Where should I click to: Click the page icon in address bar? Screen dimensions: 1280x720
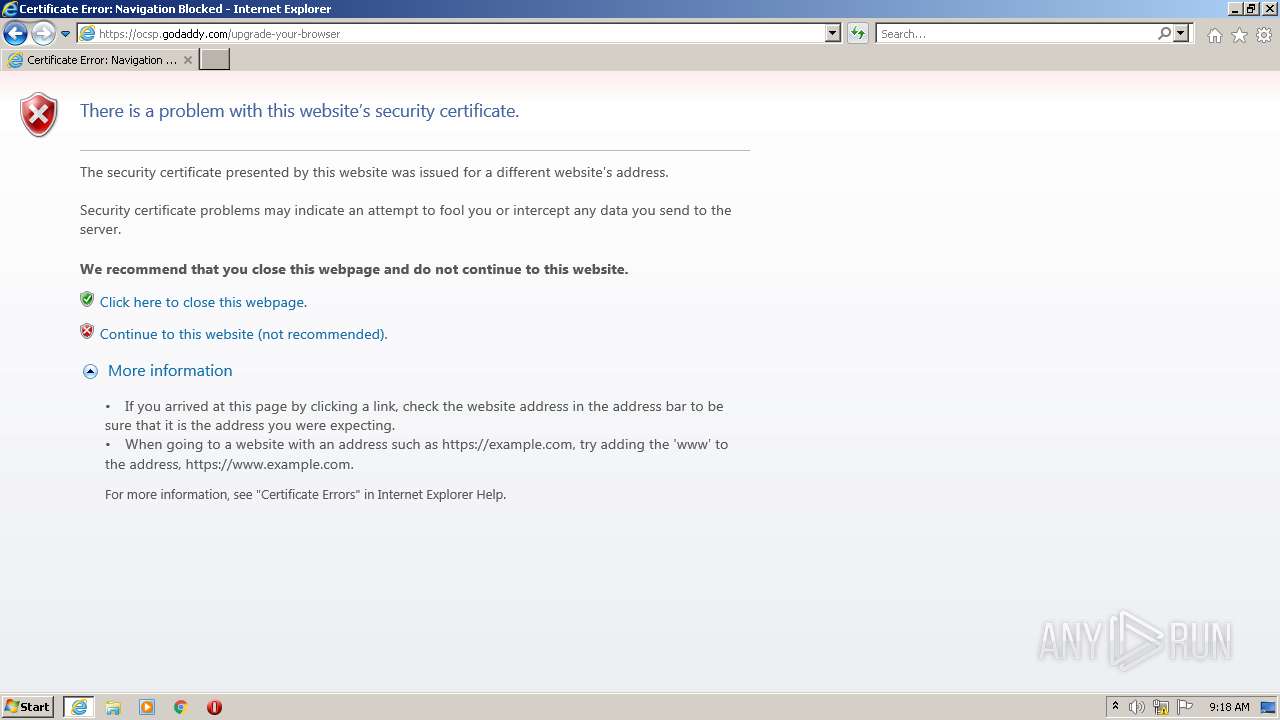(87, 34)
